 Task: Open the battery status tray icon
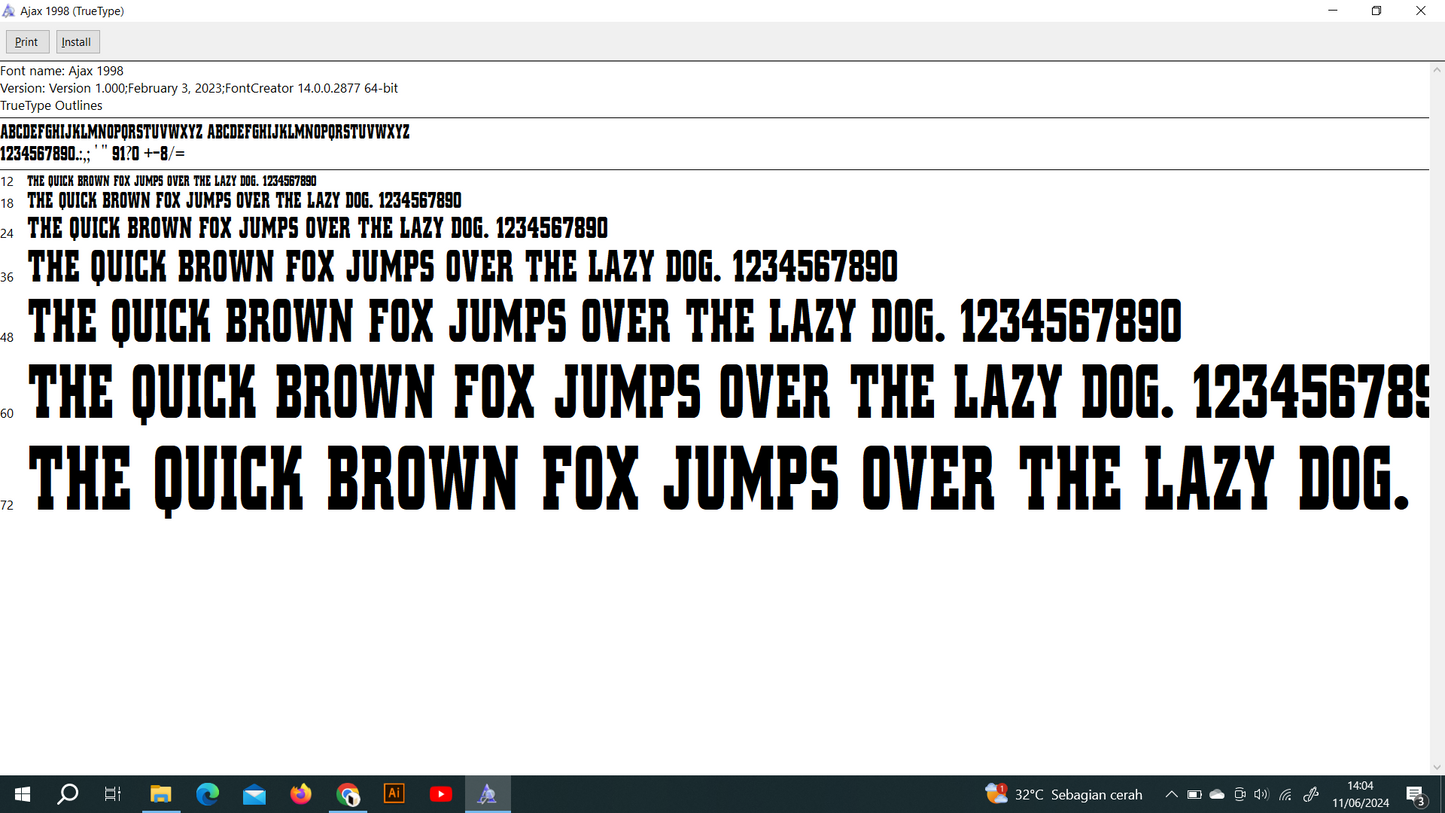tap(1194, 794)
